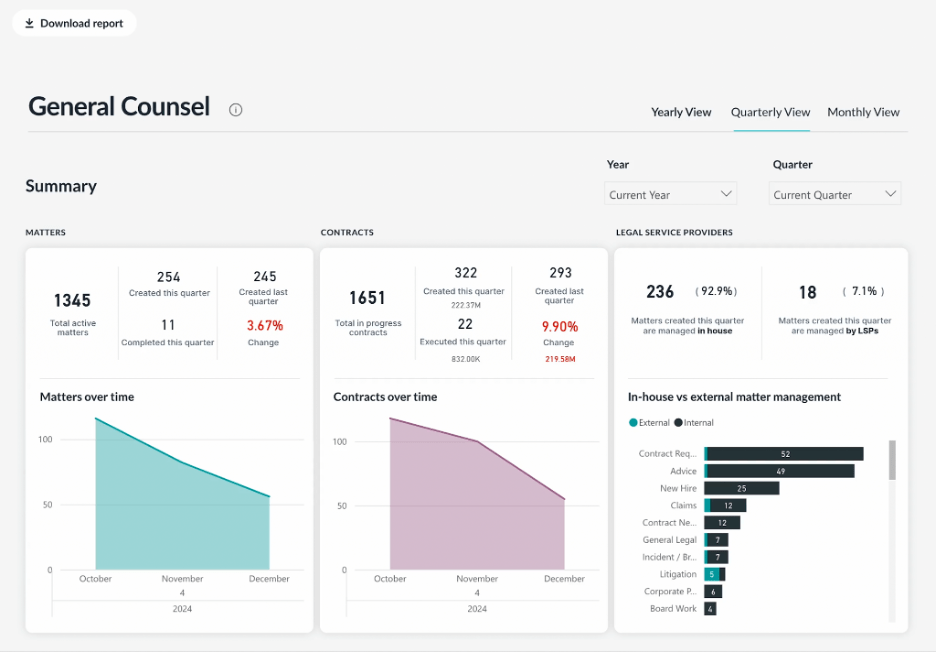Open the info tooltip beside General Counsel title
Viewport: 936px width, 652px height.
[x=235, y=110]
